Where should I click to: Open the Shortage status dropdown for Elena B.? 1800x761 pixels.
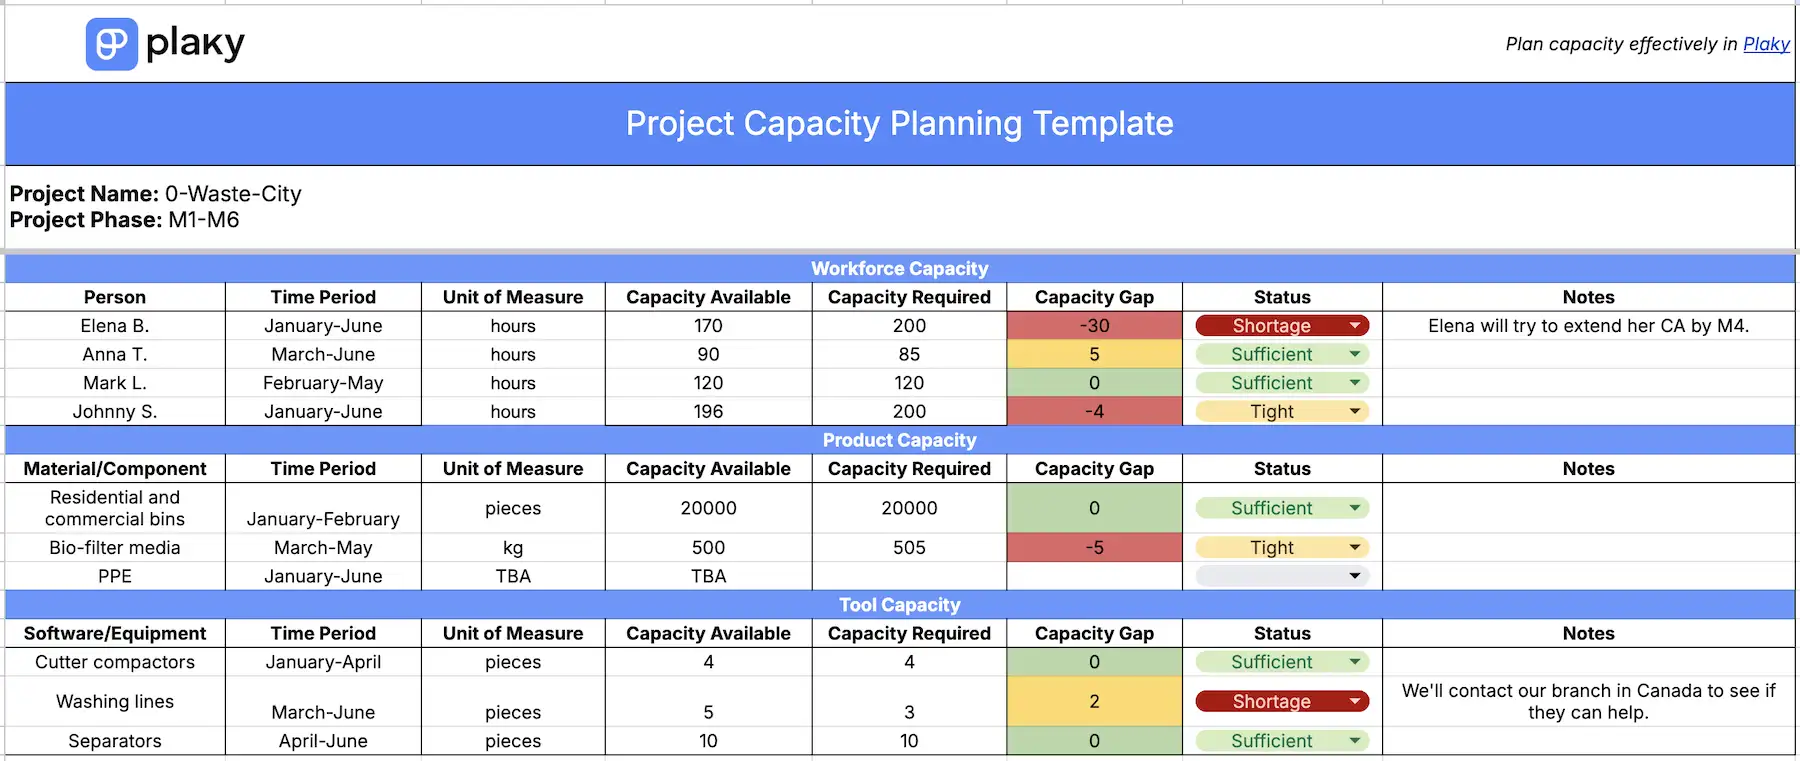(x=1356, y=325)
